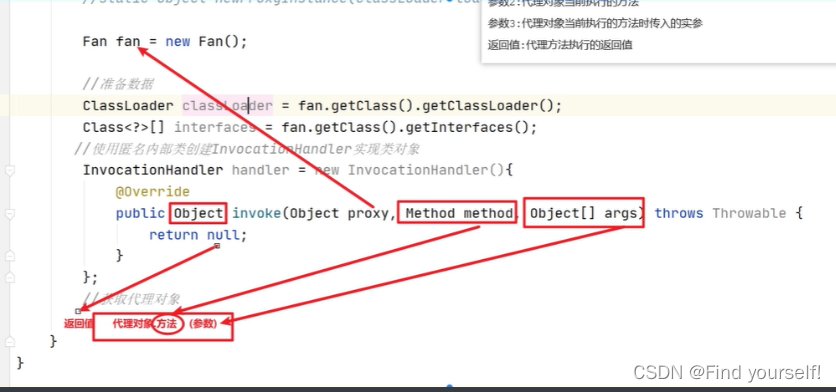The height and width of the screenshot is (392, 836).
Task: Click the "@Override" annotation
Action: tap(152, 192)
